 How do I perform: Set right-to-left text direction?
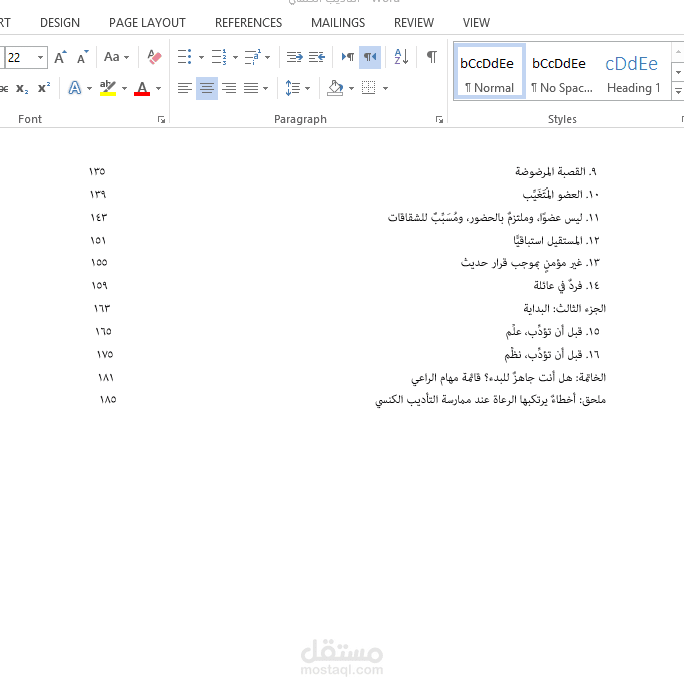[x=370, y=57]
